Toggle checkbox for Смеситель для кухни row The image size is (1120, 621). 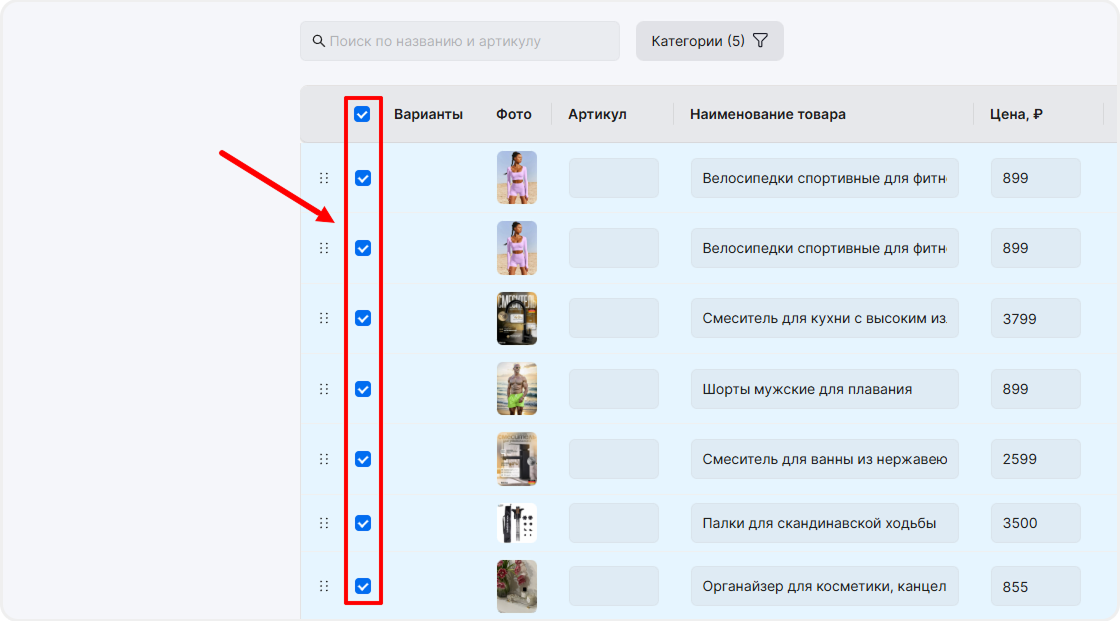pyautogui.click(x=363, y=318)
